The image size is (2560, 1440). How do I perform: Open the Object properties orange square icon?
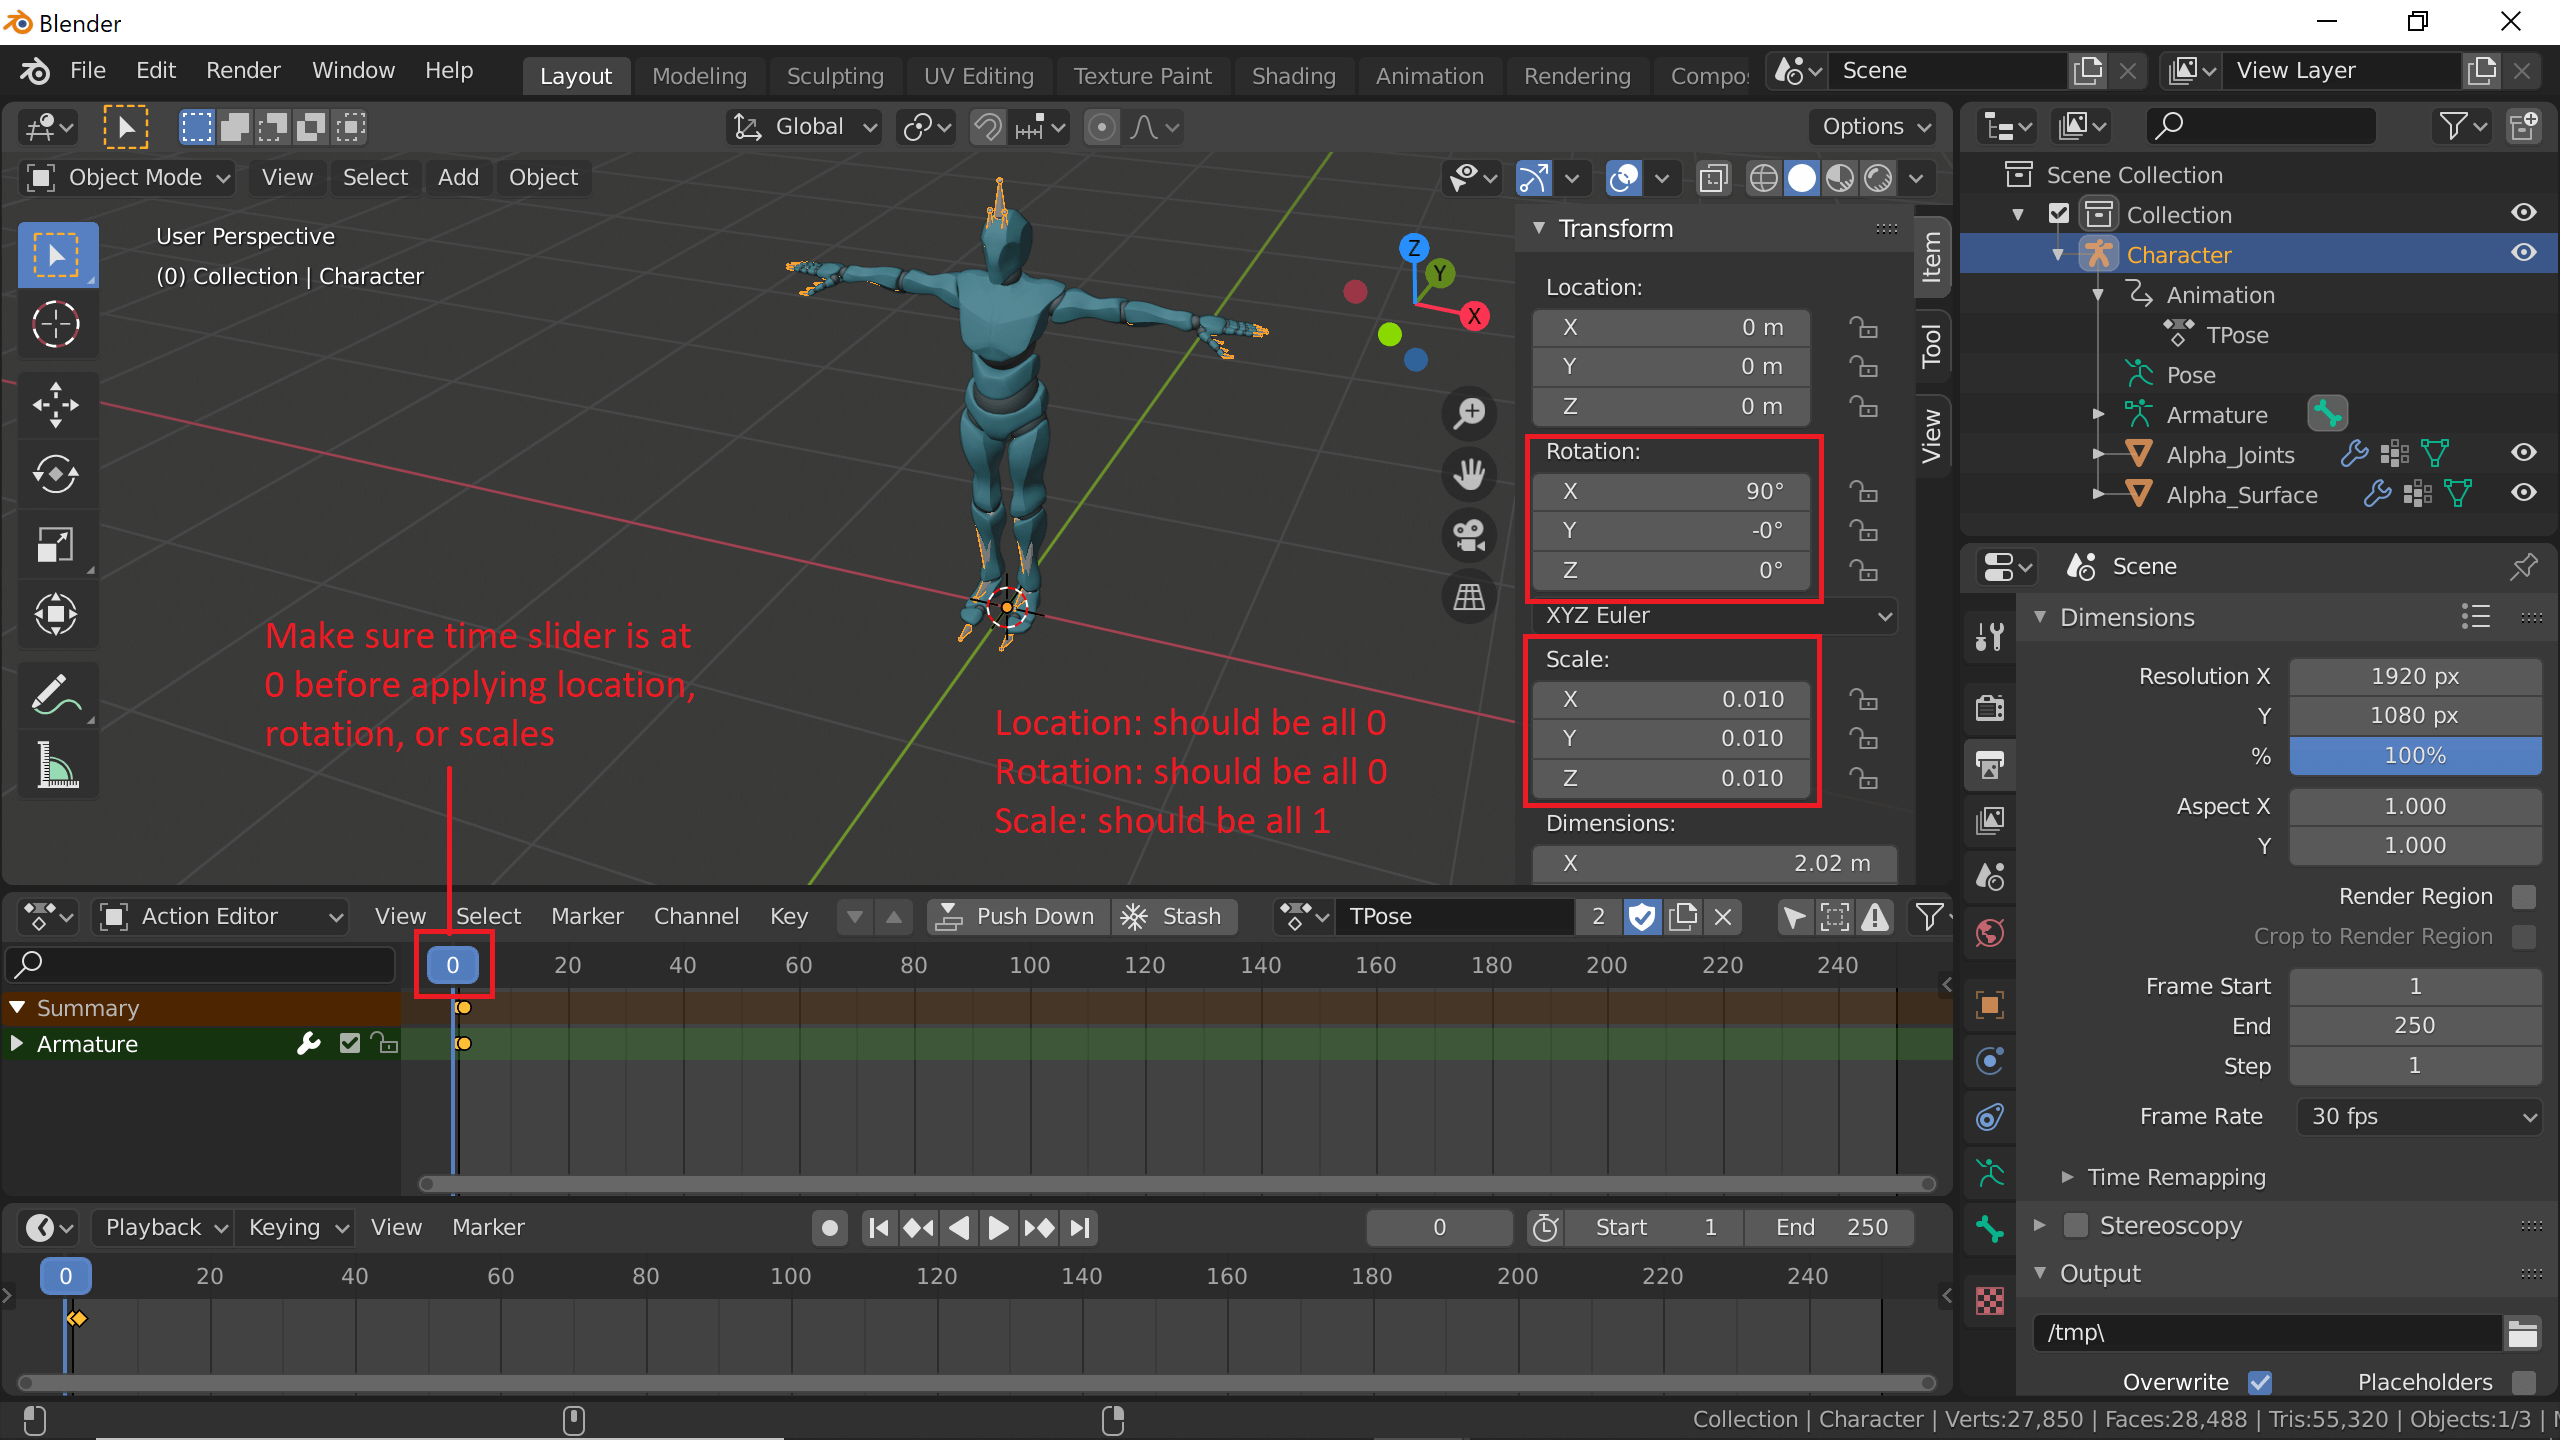pos(1990,1005)
